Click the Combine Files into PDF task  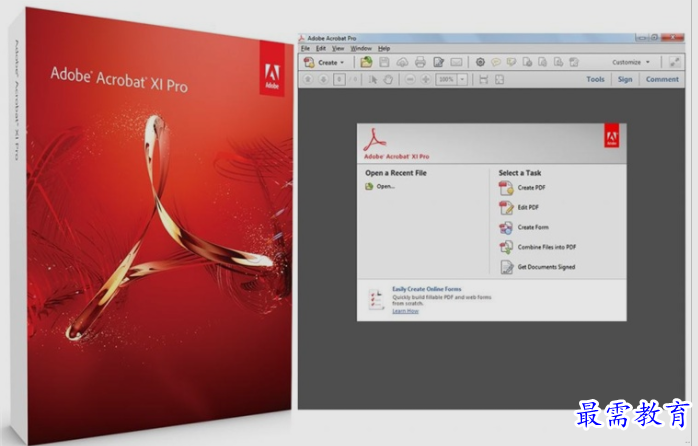pyautogui.click(x=538, y=247)
